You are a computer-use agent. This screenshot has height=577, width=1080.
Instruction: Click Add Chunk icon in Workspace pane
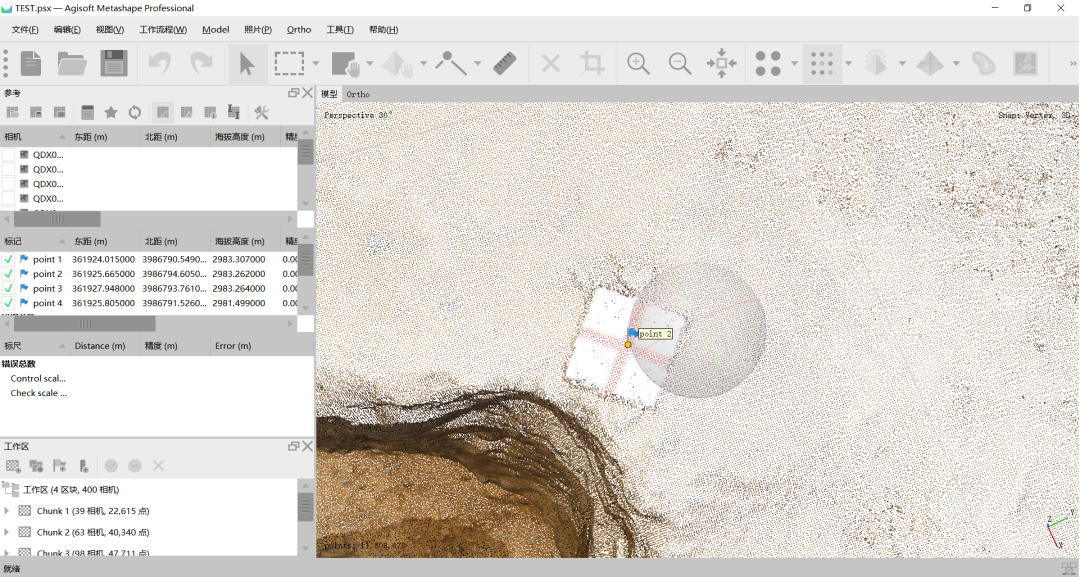point(12,466)
